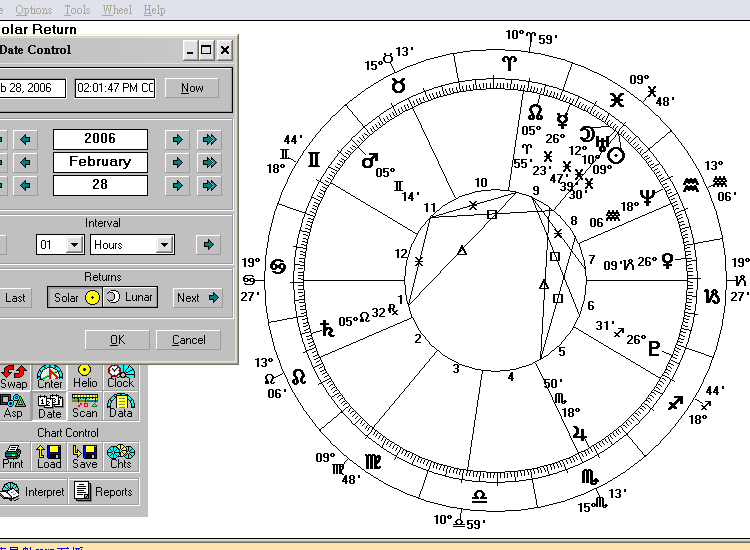Image resolution: width=750 pixels, height=550 pixels.
Task: Open the Asp aspects tool
Action: 14,406
